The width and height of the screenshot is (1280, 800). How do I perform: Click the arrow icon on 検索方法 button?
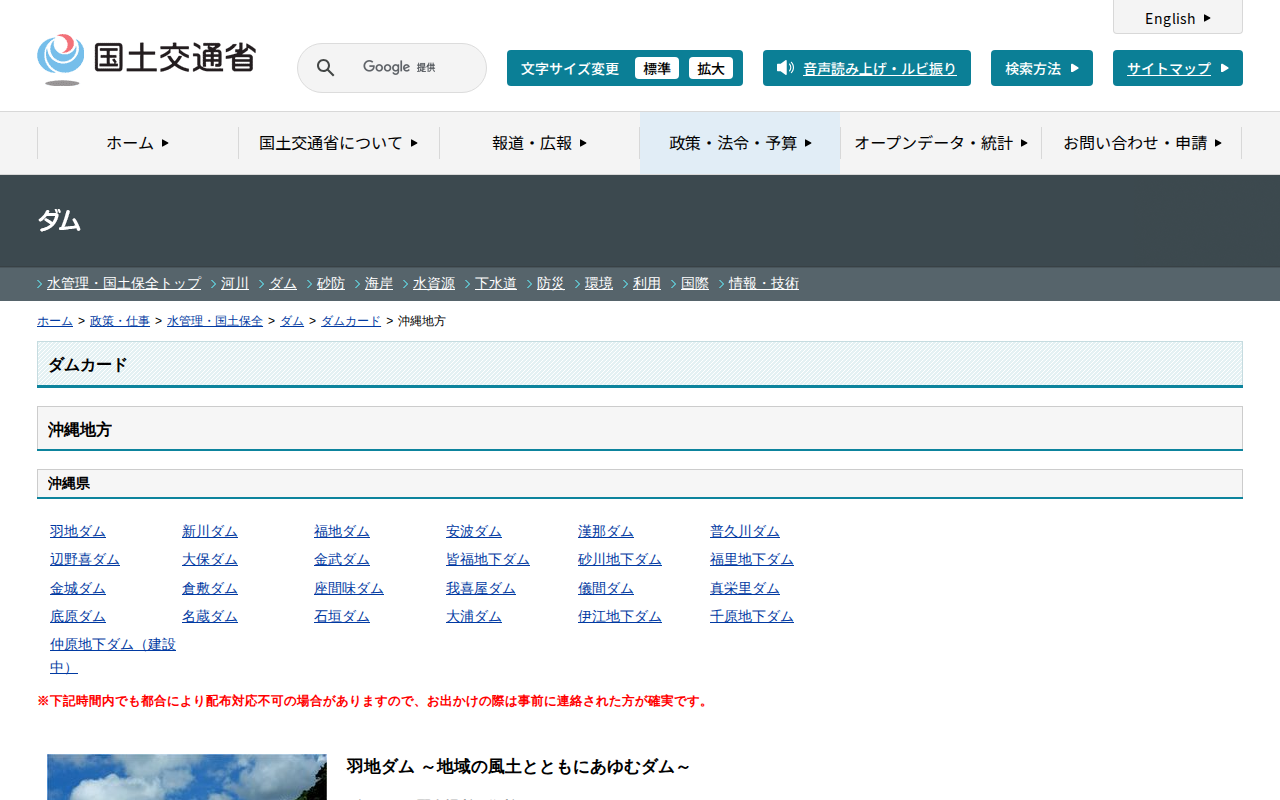coord(1075,68)
